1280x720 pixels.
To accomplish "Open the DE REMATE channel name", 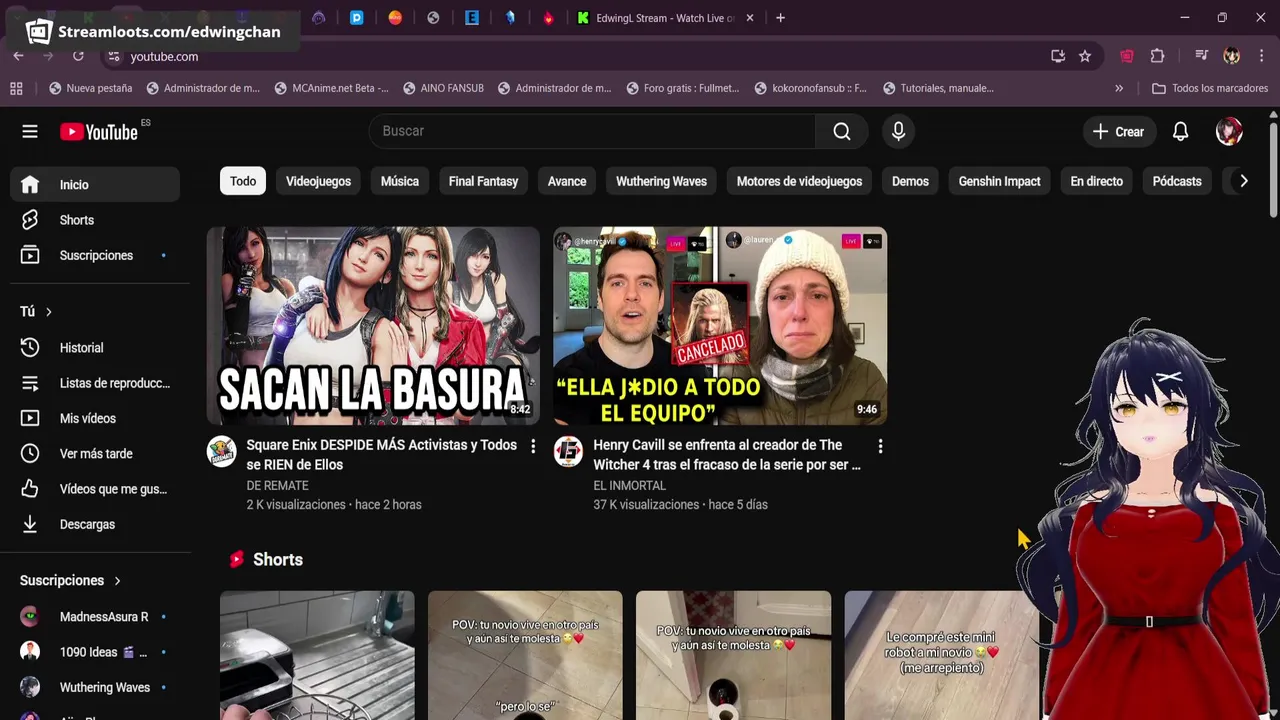I will (x=277, y=486).
